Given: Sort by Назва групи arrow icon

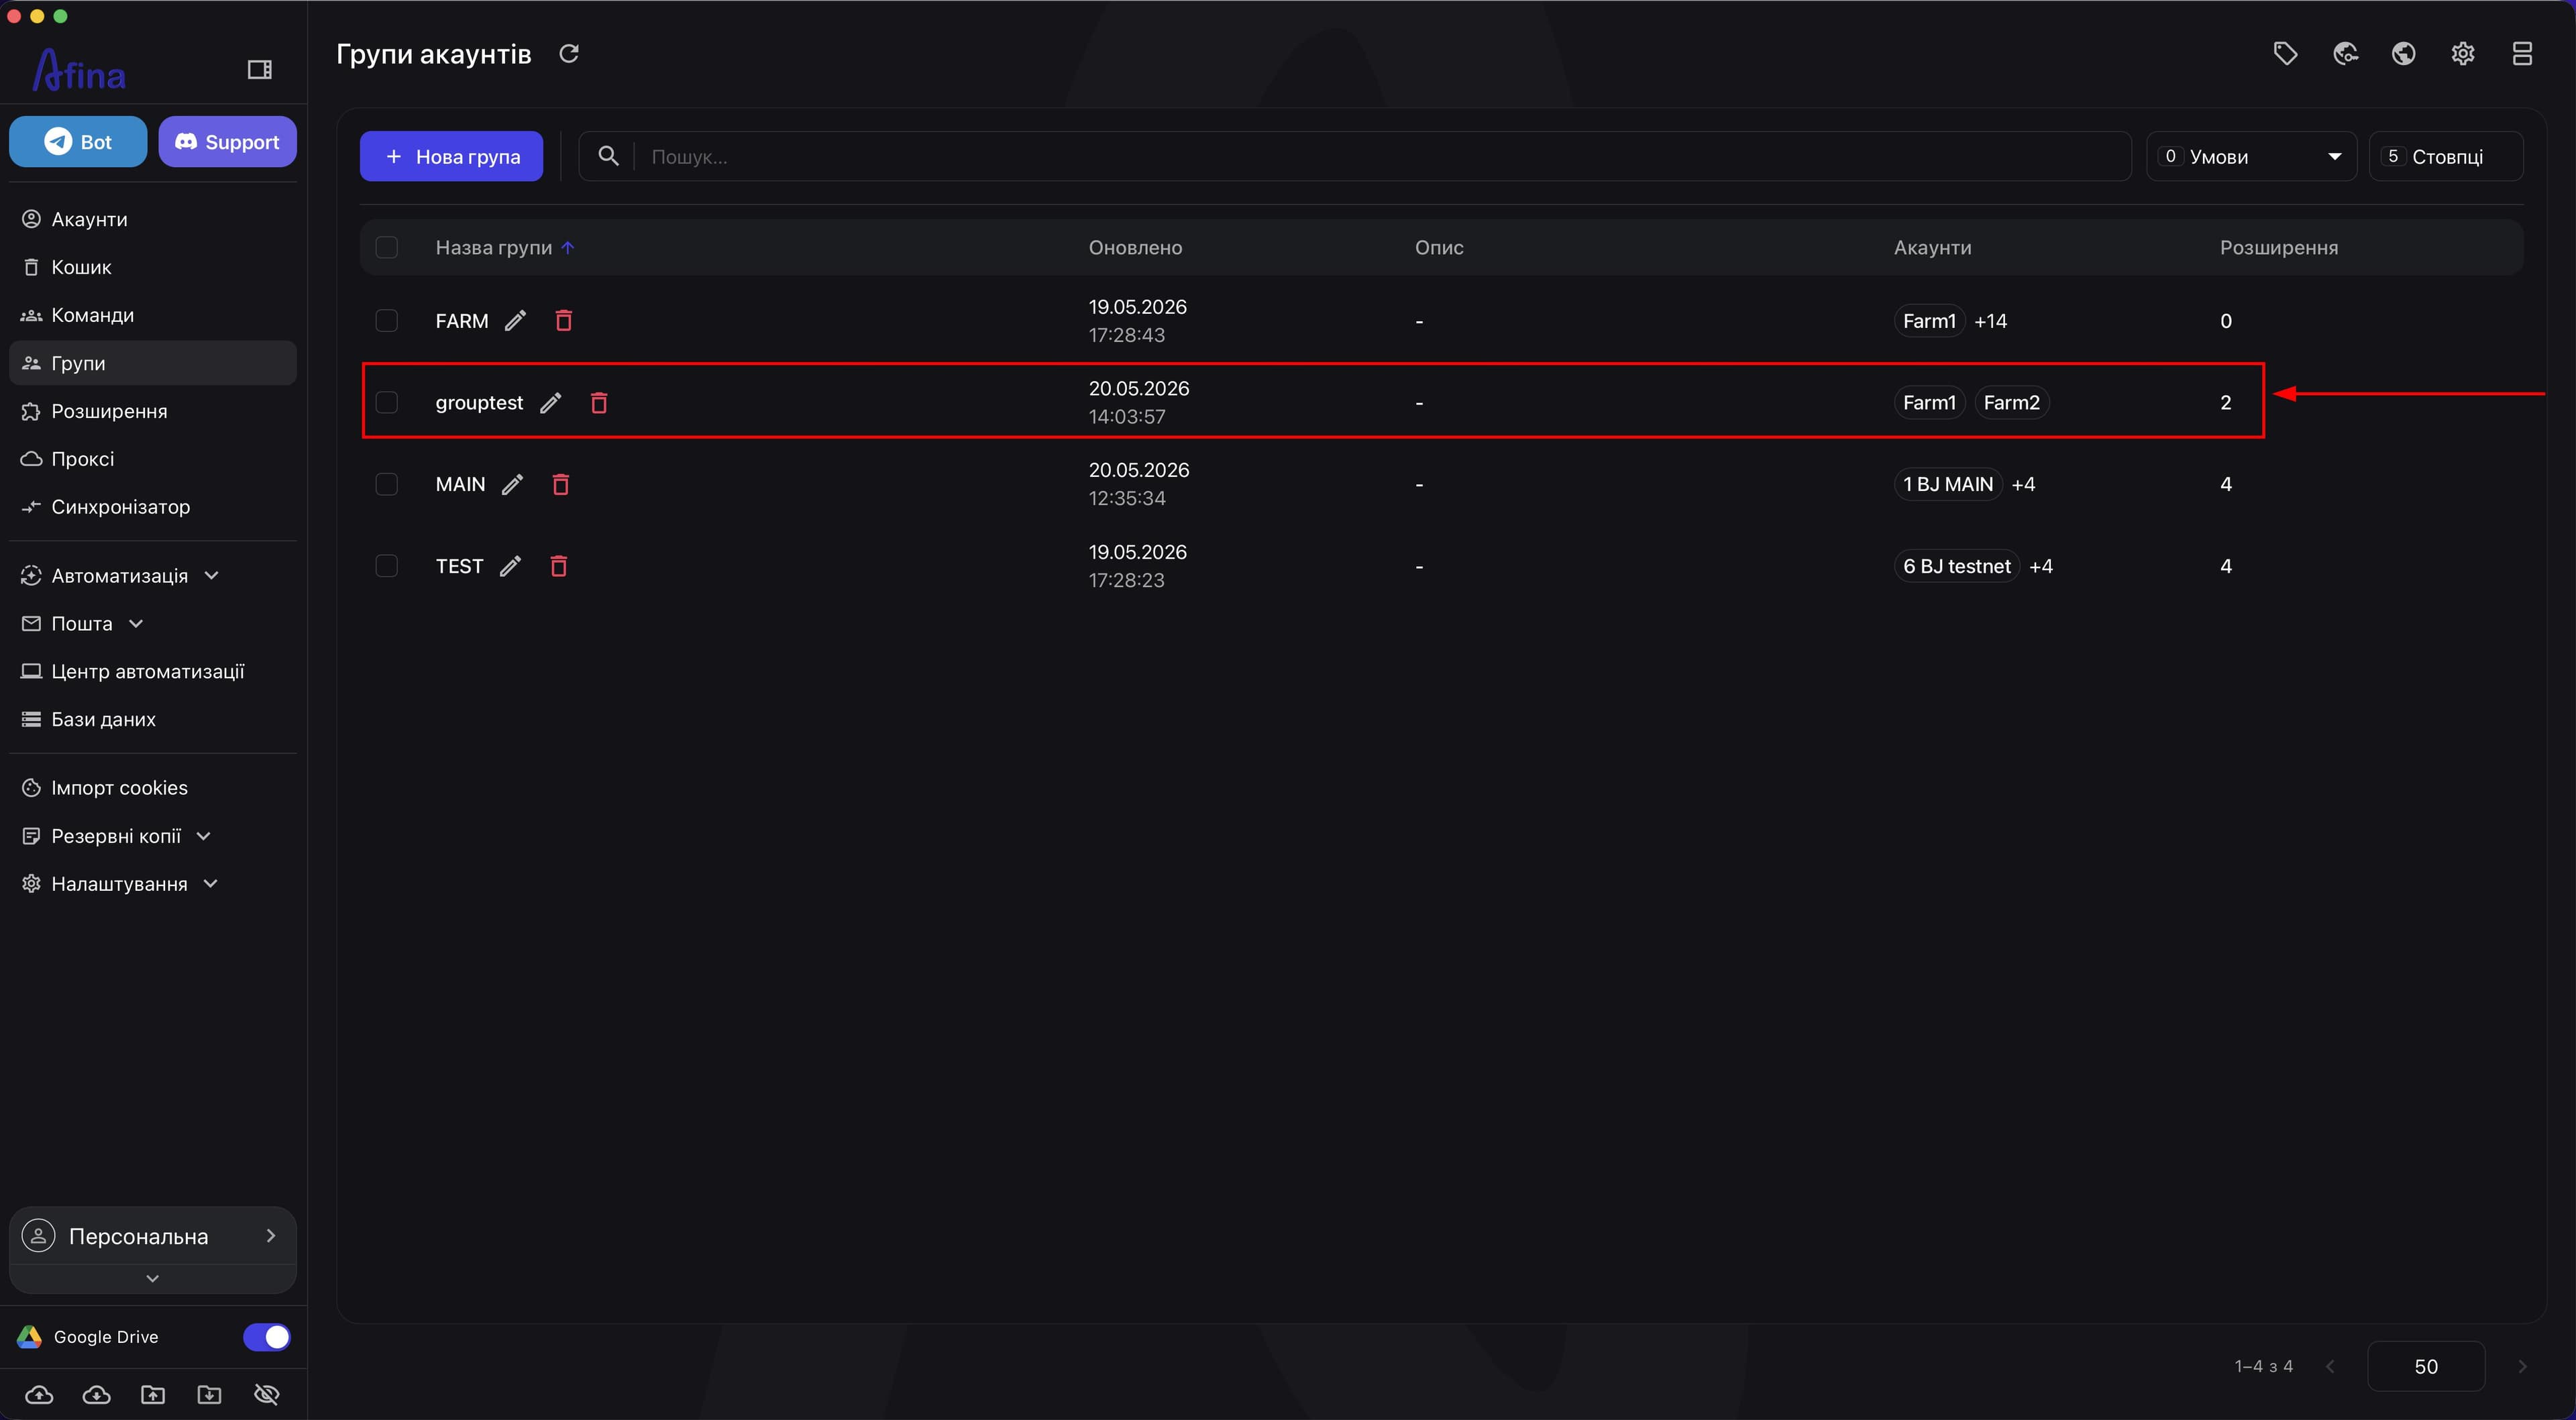Looking at the screenshot, I should pos(568,248).
